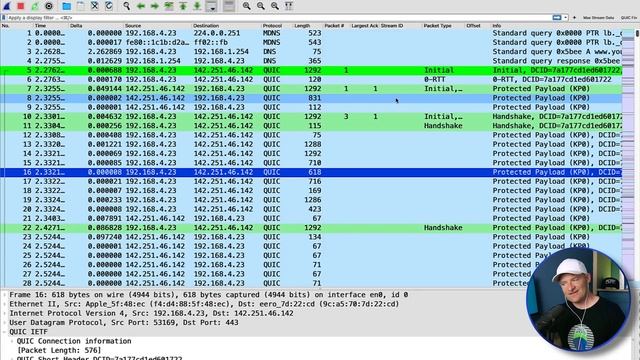
Task: Jump to the last packet
Action: 197,6
